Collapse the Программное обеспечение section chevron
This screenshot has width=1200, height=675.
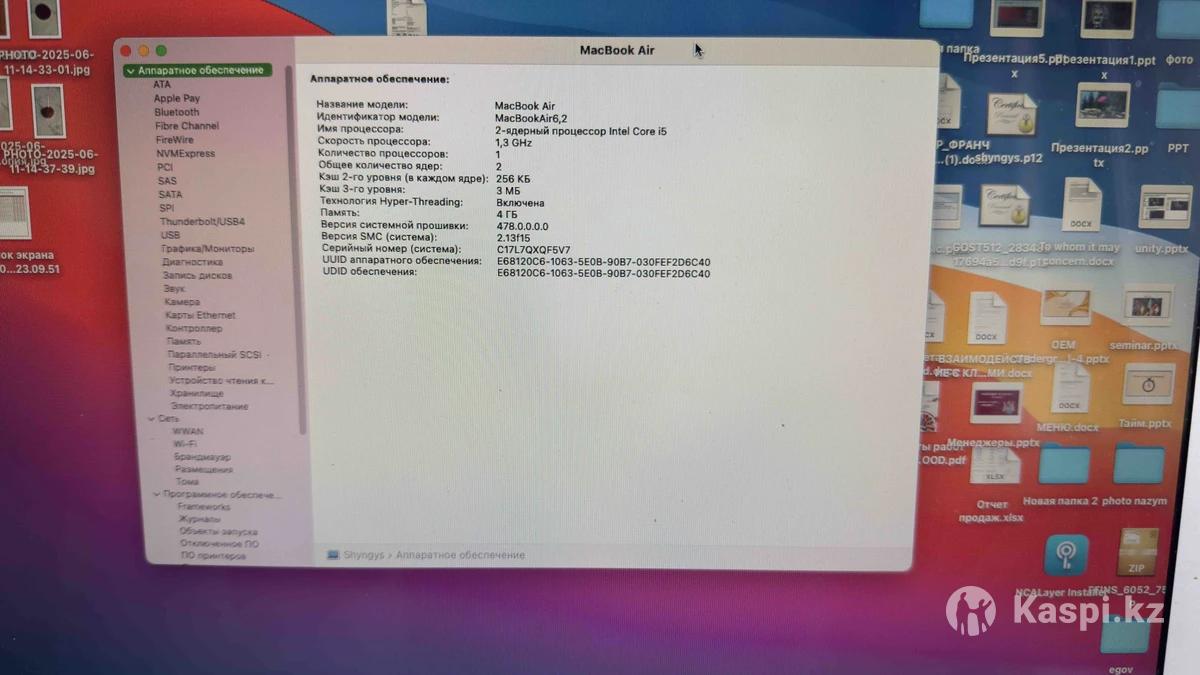pos(156,495)
